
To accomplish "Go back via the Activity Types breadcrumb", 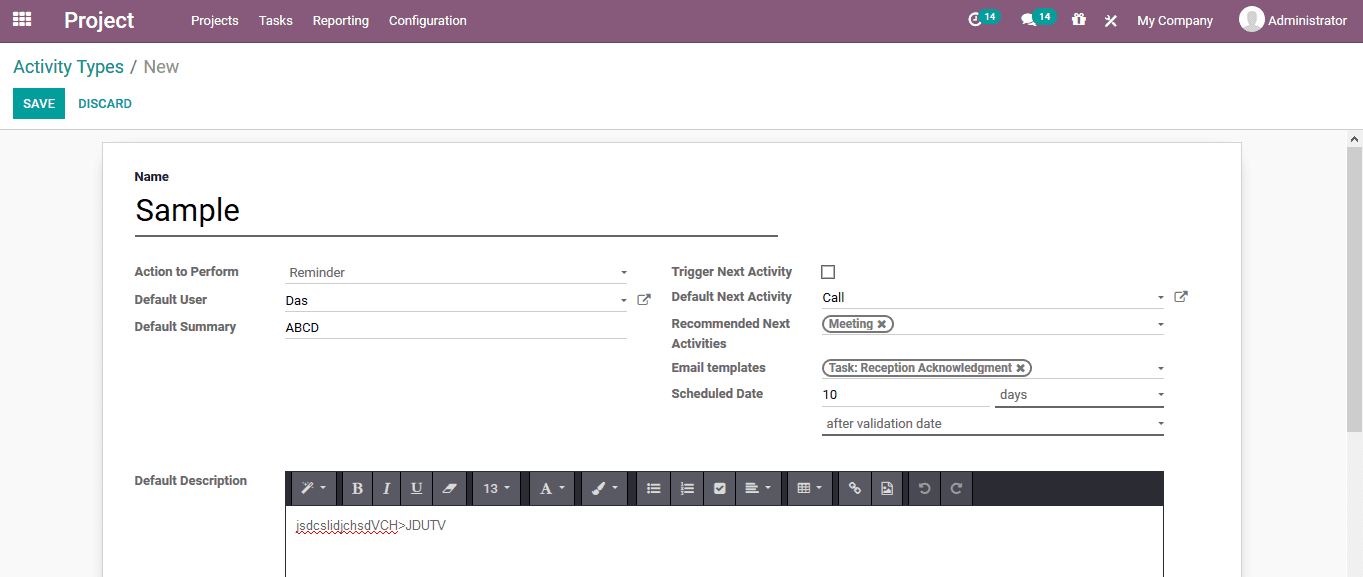I will point(68,66).
